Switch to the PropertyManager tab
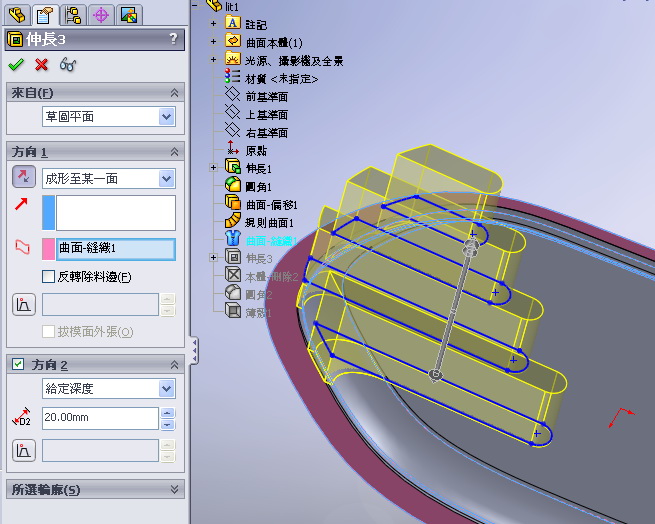This screenshot has height=524, width=655. click(x=45, y=15)
